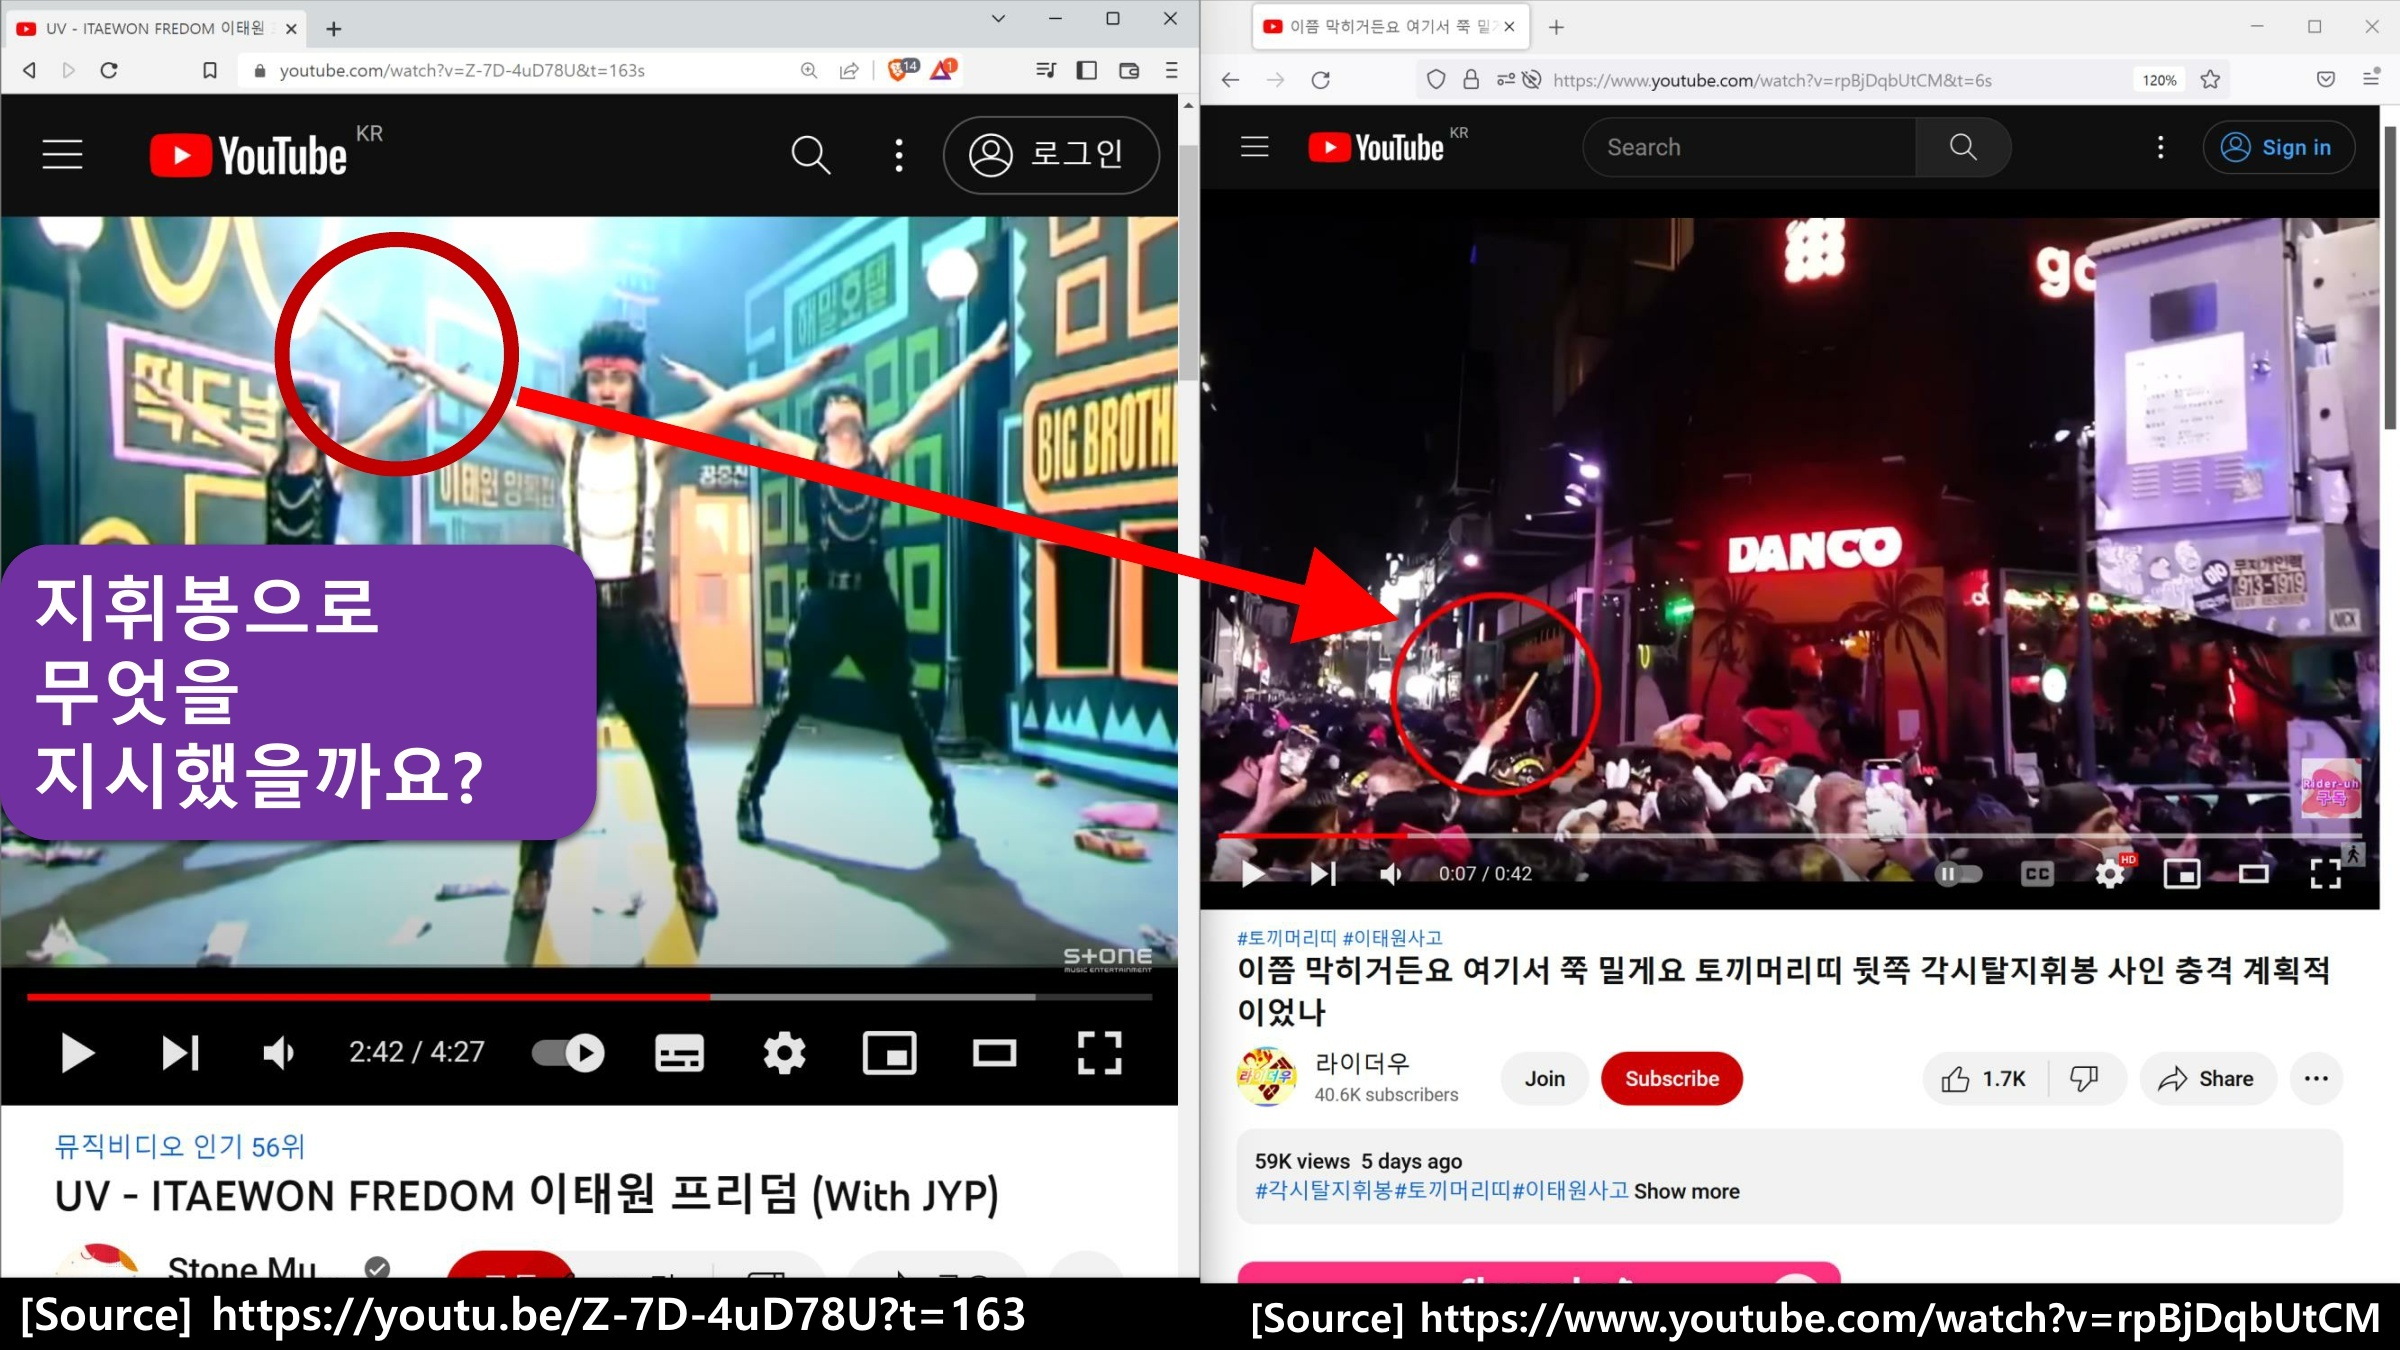This screenshot has width=2400, height=1350.
Task: Open theater mode in the UV video player
Action: [994, 1053]
